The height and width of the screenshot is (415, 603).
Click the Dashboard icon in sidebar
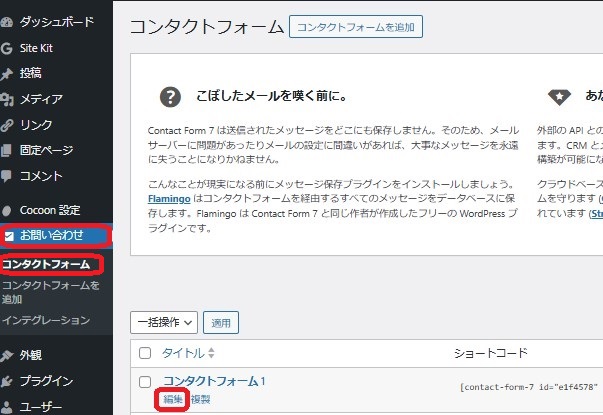[8, 22]
